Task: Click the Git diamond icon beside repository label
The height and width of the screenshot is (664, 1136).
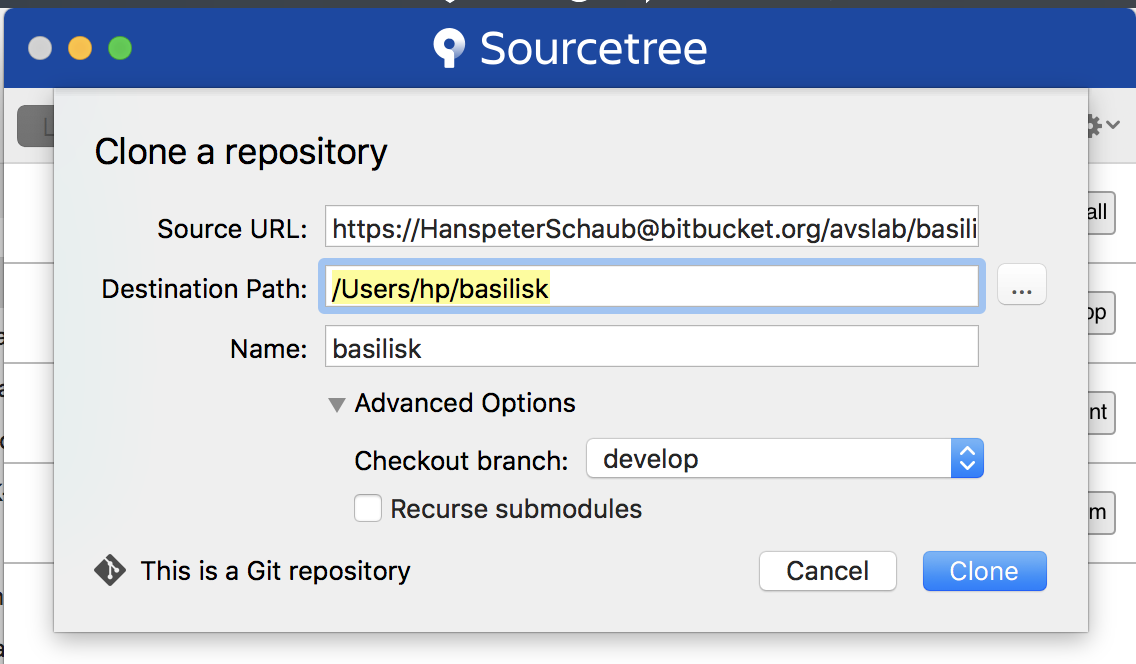Action: pos(110,570)
